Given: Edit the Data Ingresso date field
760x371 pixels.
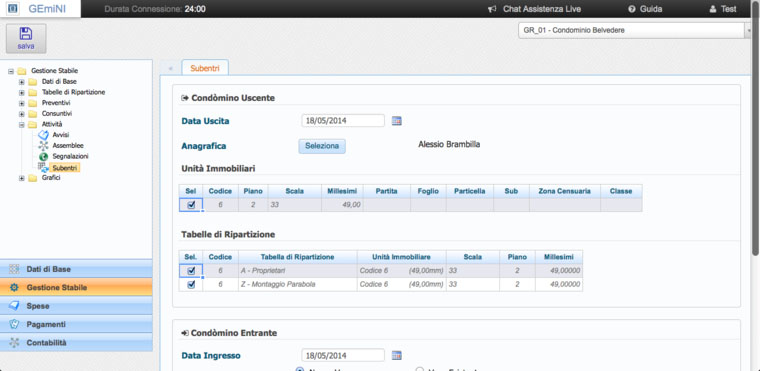Looking at the screenshot, I should 343,355.
